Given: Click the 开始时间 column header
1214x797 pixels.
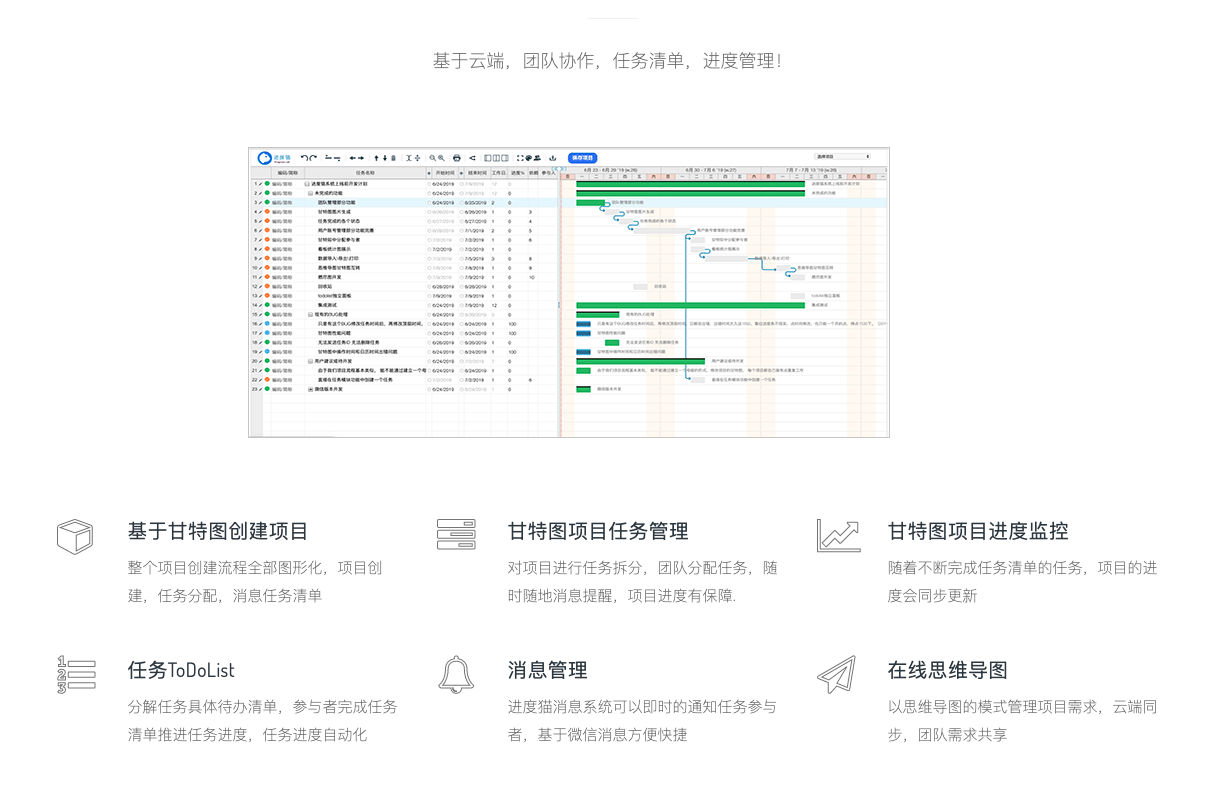Looking at the screenshot, I should [443, 173].
